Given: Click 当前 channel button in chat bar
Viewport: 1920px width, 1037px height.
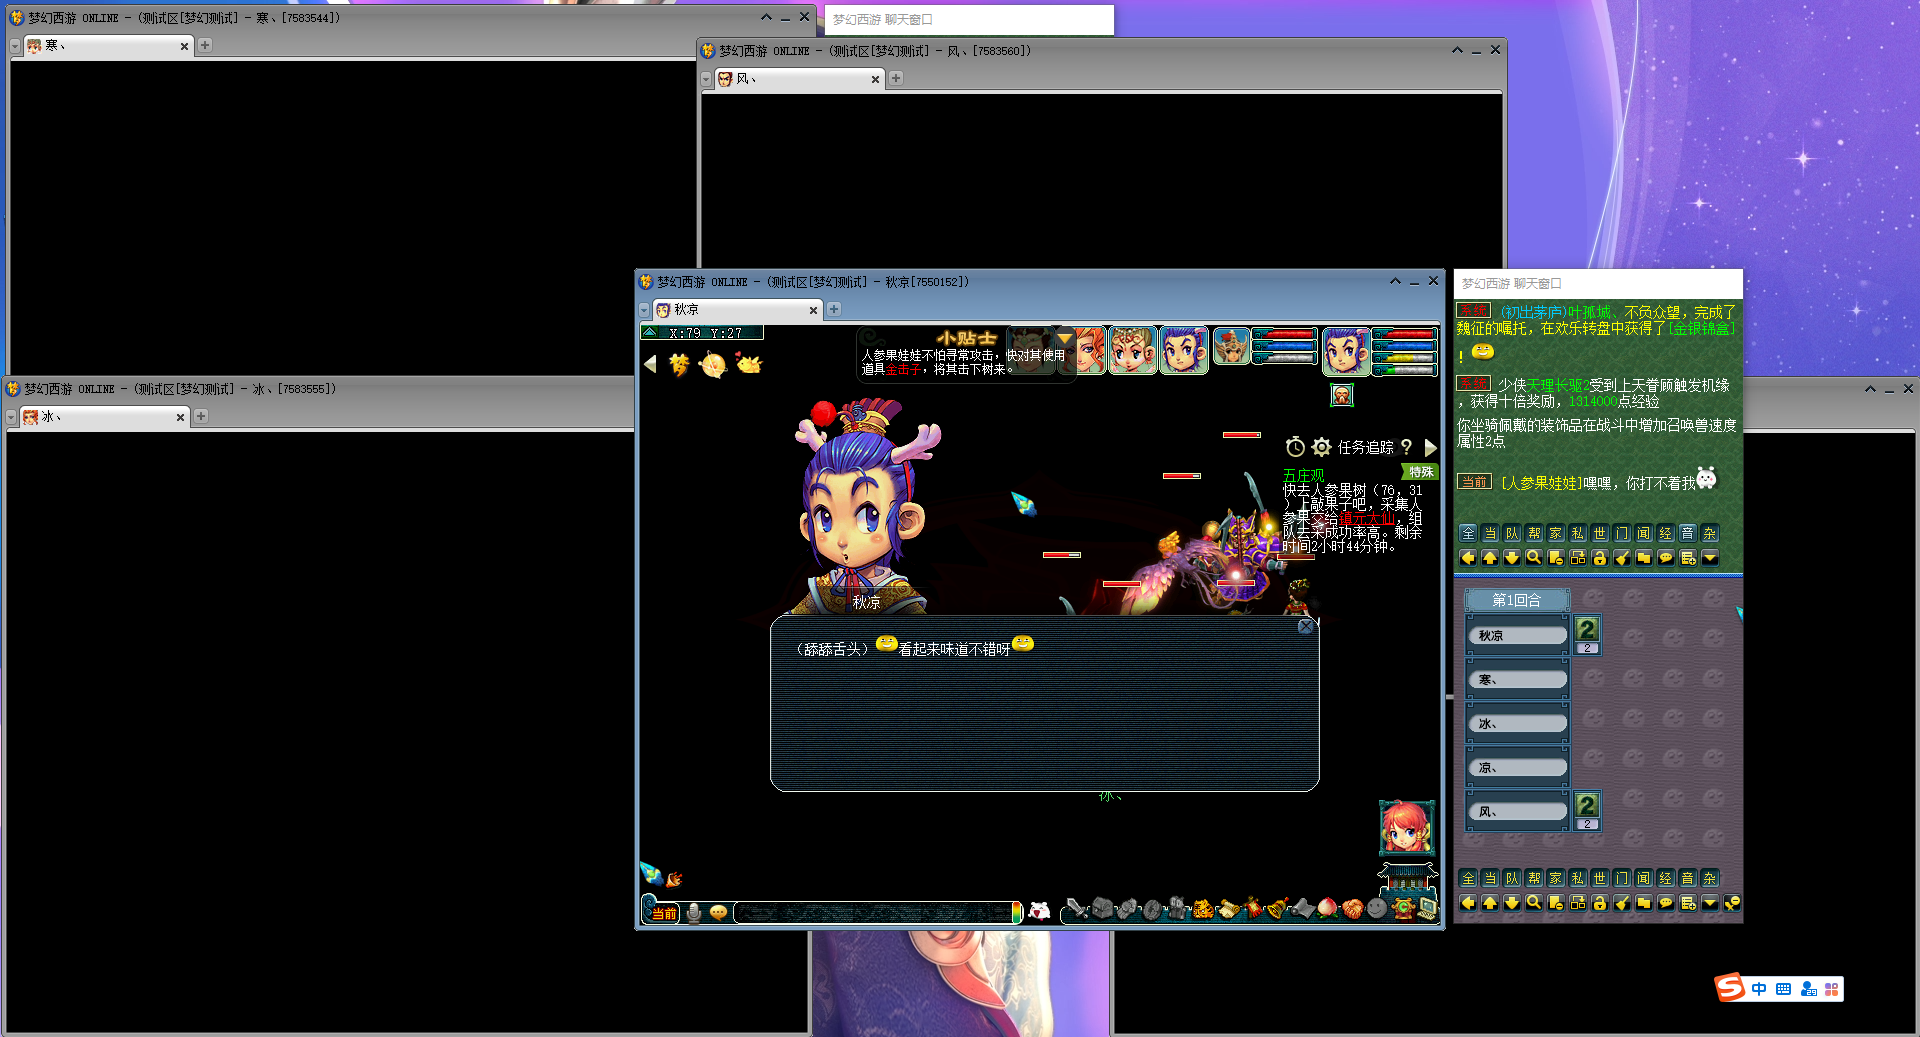Looking at the screenshot, I should point(664,913).
